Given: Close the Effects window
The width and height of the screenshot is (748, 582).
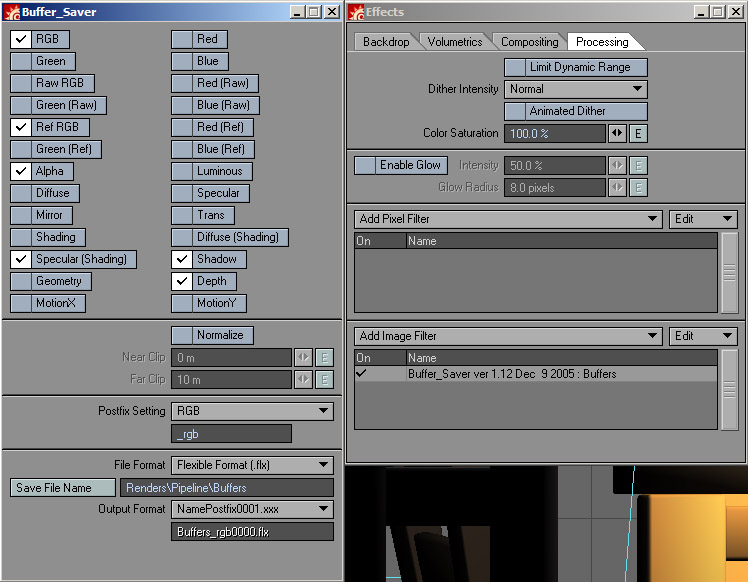Looking at the screenshot, I should pyautogui.click(x=736, y=12).
